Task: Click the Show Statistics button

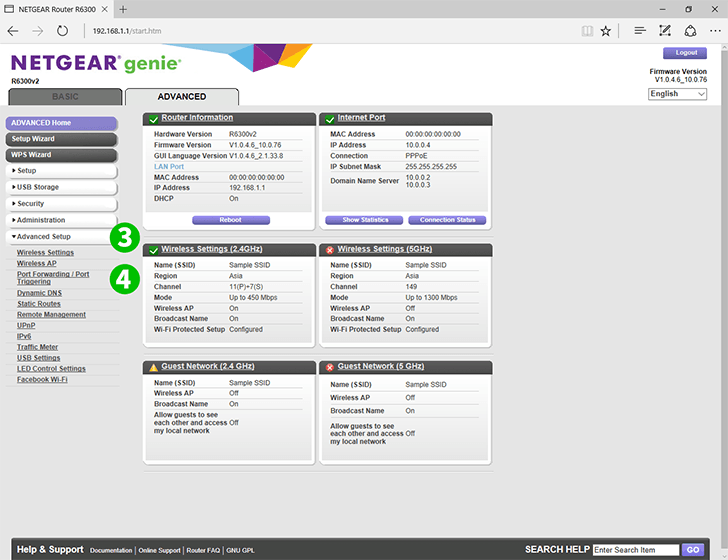Action: click(364, 220)
